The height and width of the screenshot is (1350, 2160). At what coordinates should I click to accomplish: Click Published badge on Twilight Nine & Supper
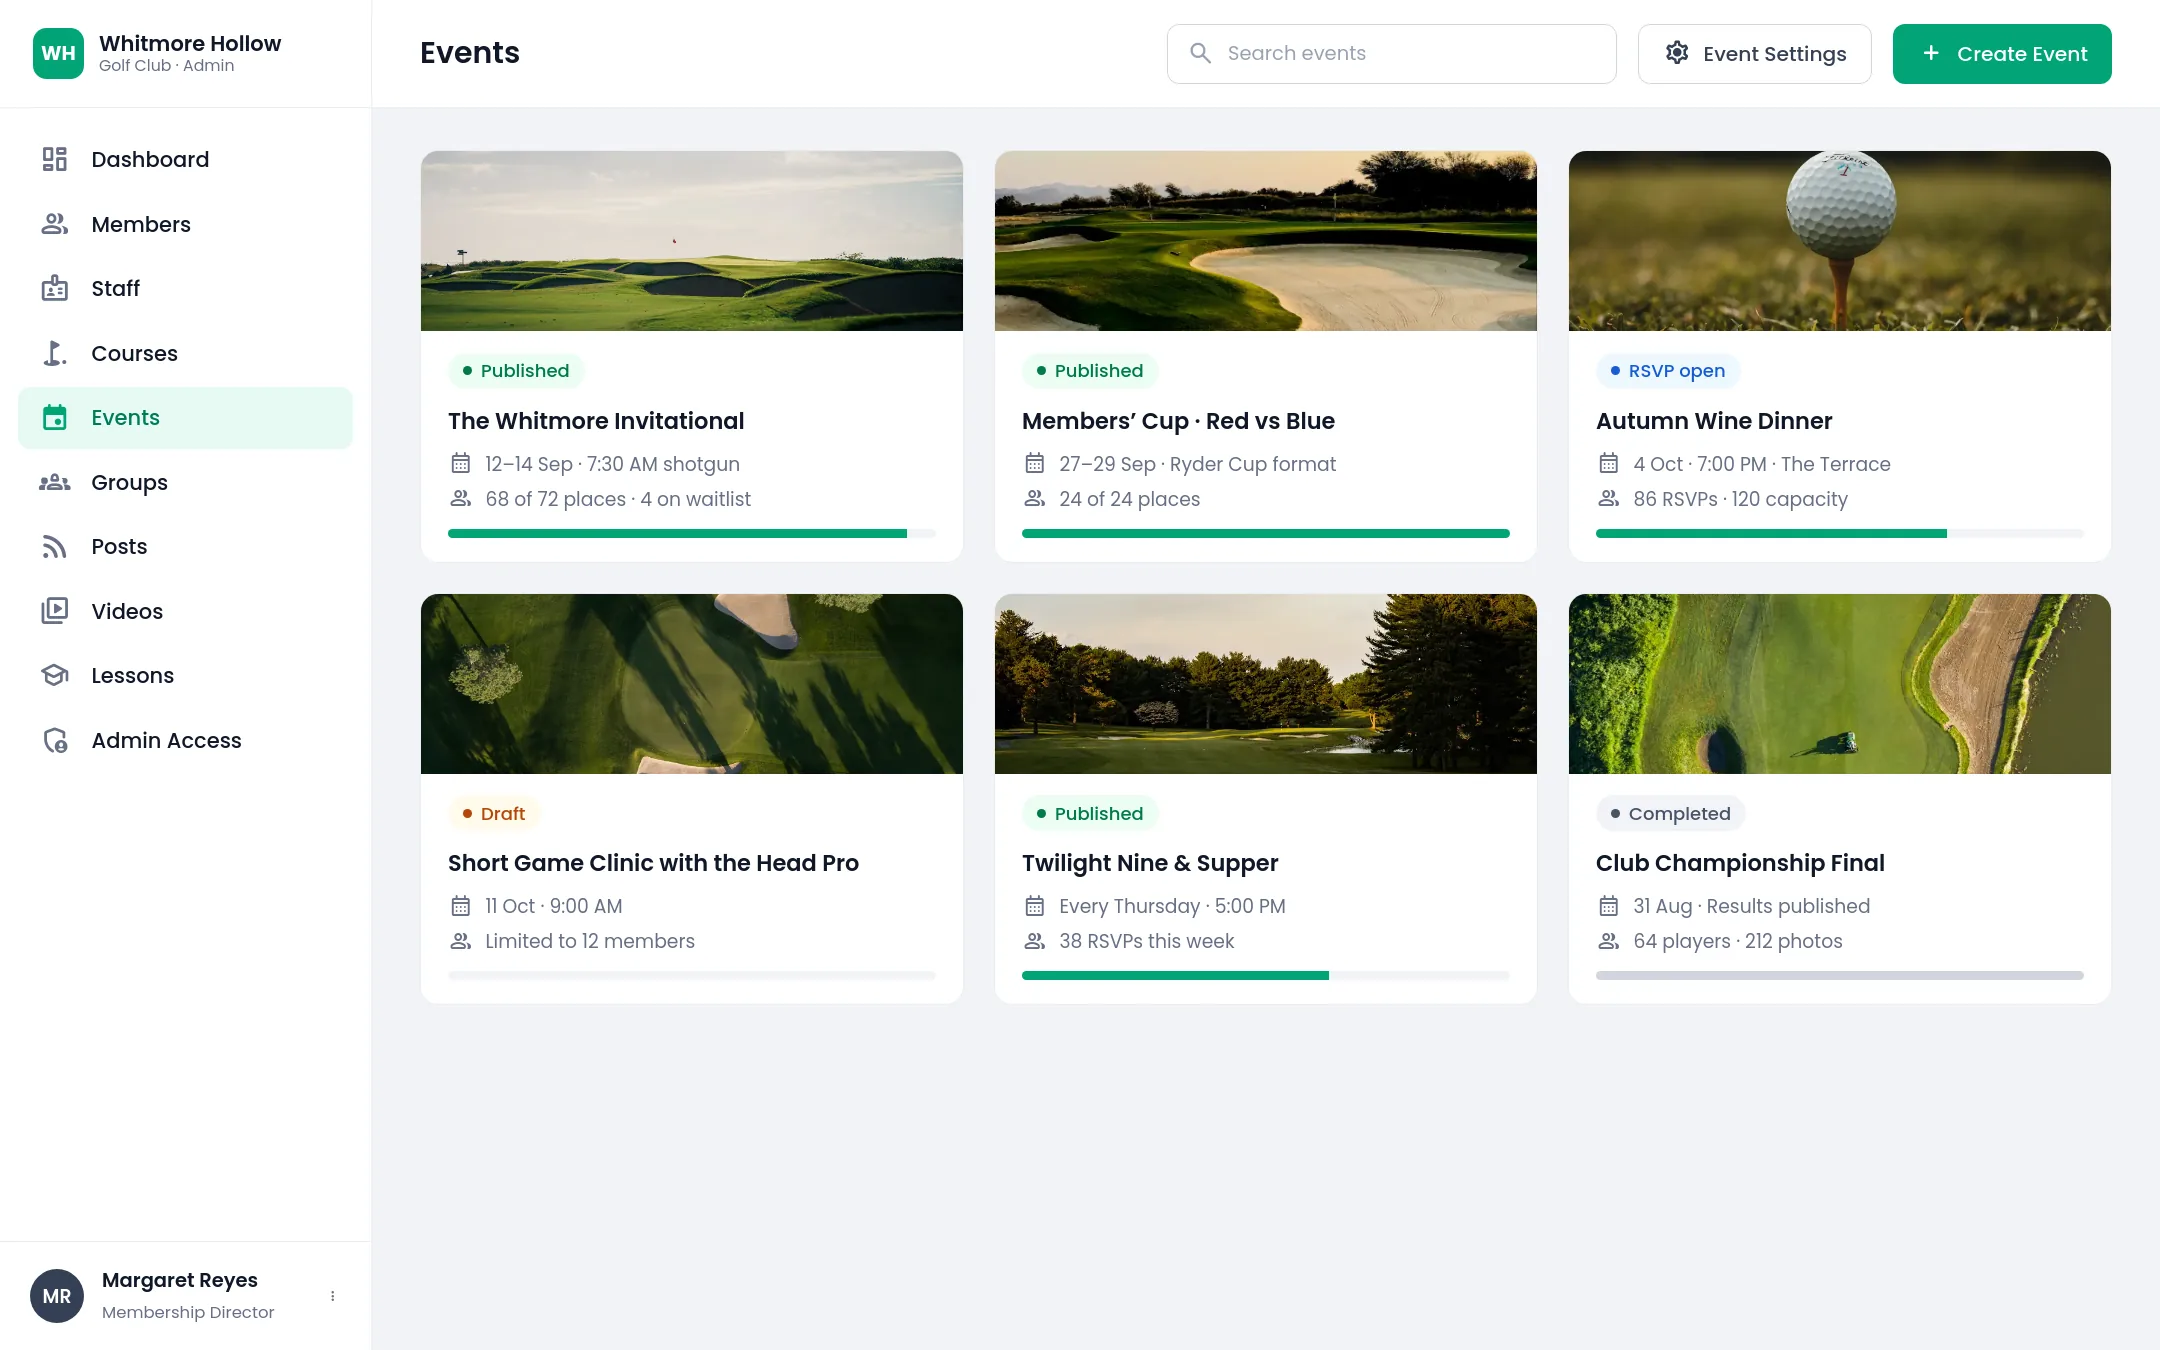[1090, 814]
